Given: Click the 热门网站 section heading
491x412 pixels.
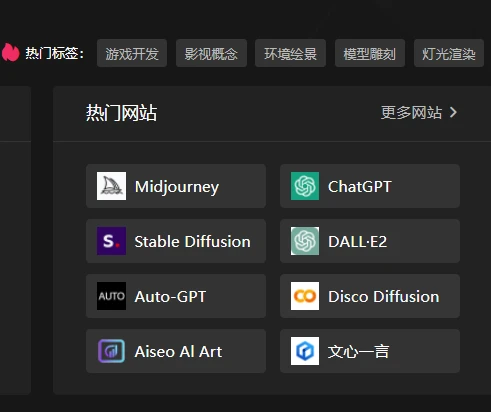Looking at the screenshot, I should 121,113.
